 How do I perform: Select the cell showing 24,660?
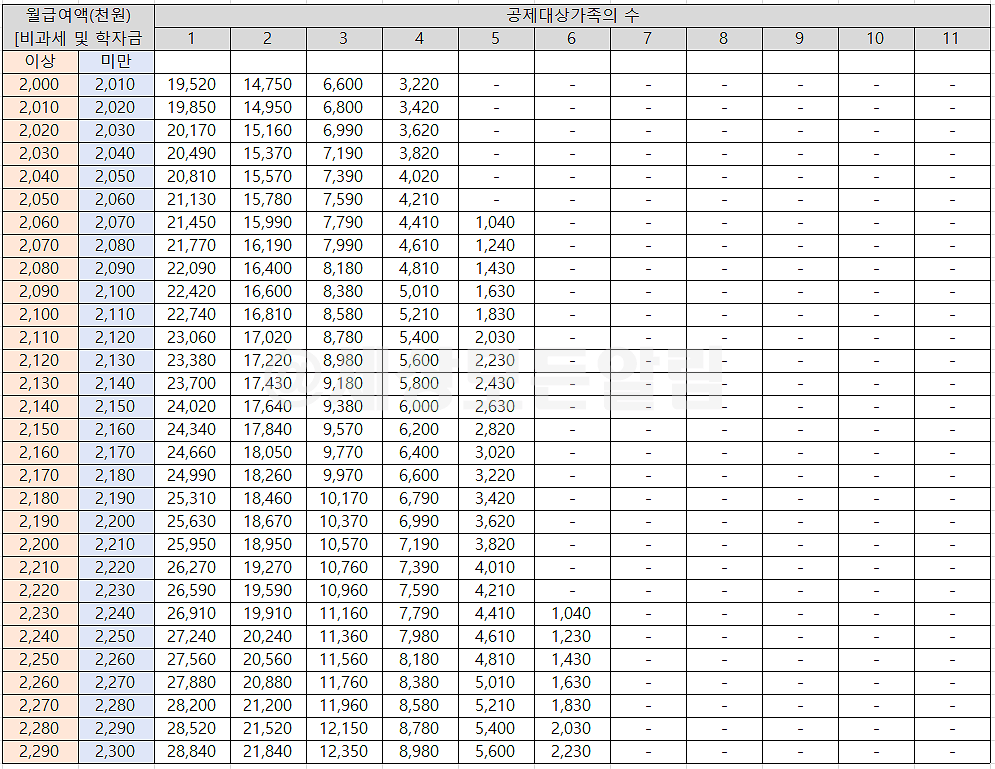[192, 452]
